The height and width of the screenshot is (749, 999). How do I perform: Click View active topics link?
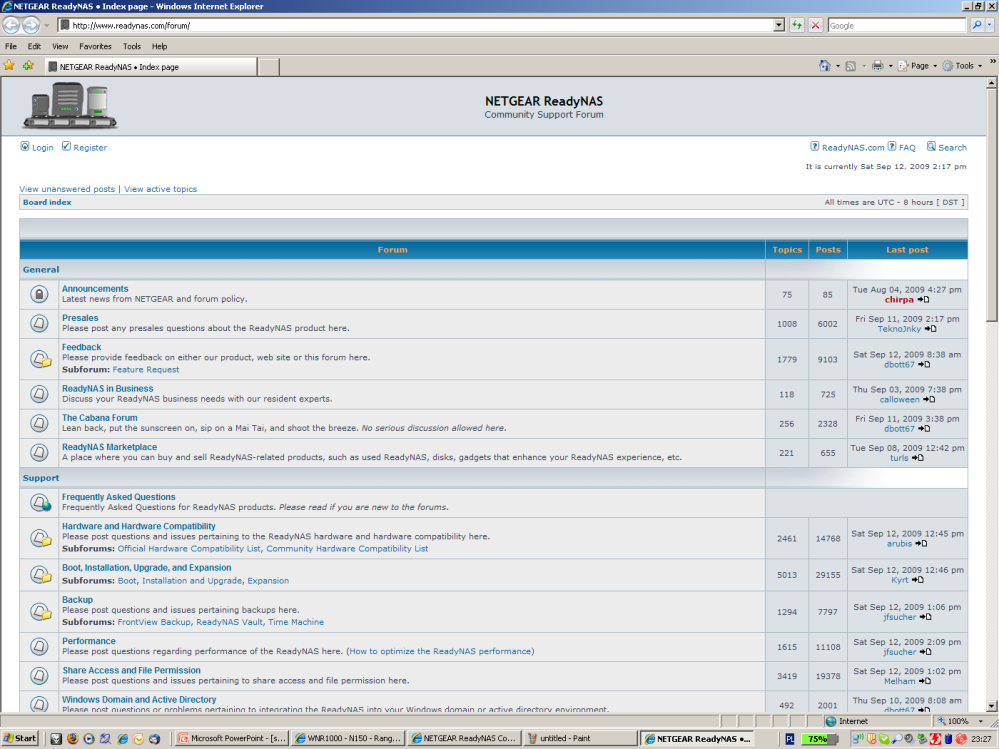[161, 189]
